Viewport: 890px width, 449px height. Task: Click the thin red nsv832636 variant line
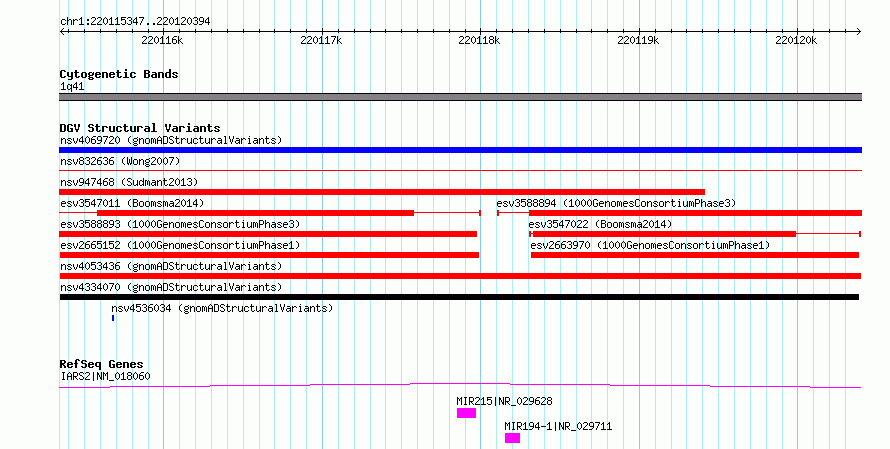coord(460,170)
